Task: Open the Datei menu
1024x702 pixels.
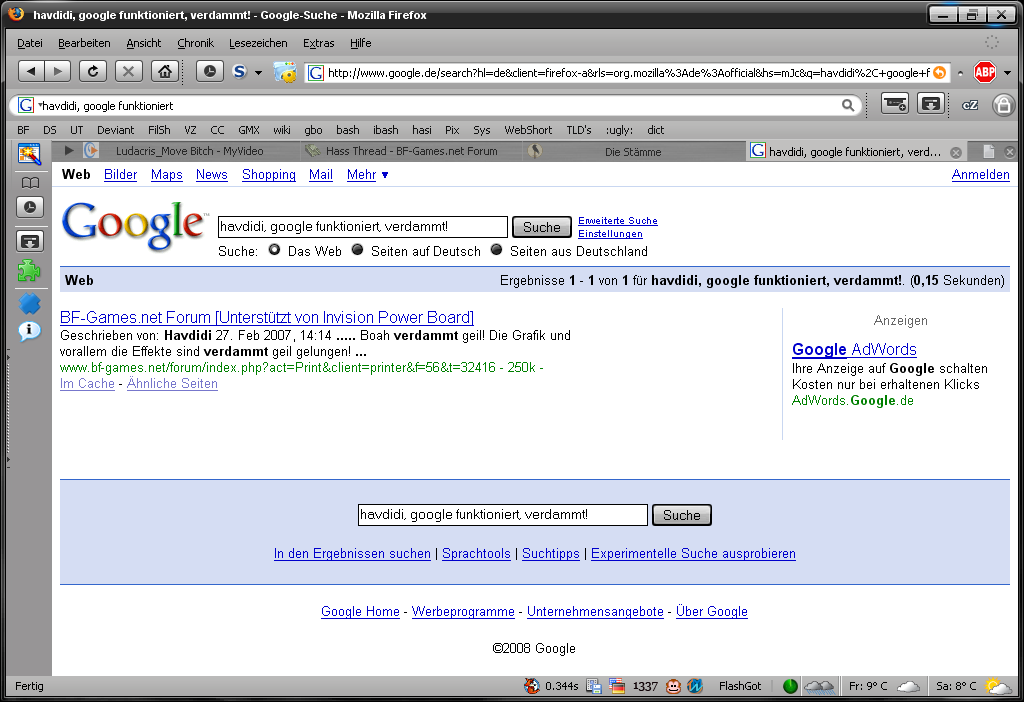Action: point(30,43)
